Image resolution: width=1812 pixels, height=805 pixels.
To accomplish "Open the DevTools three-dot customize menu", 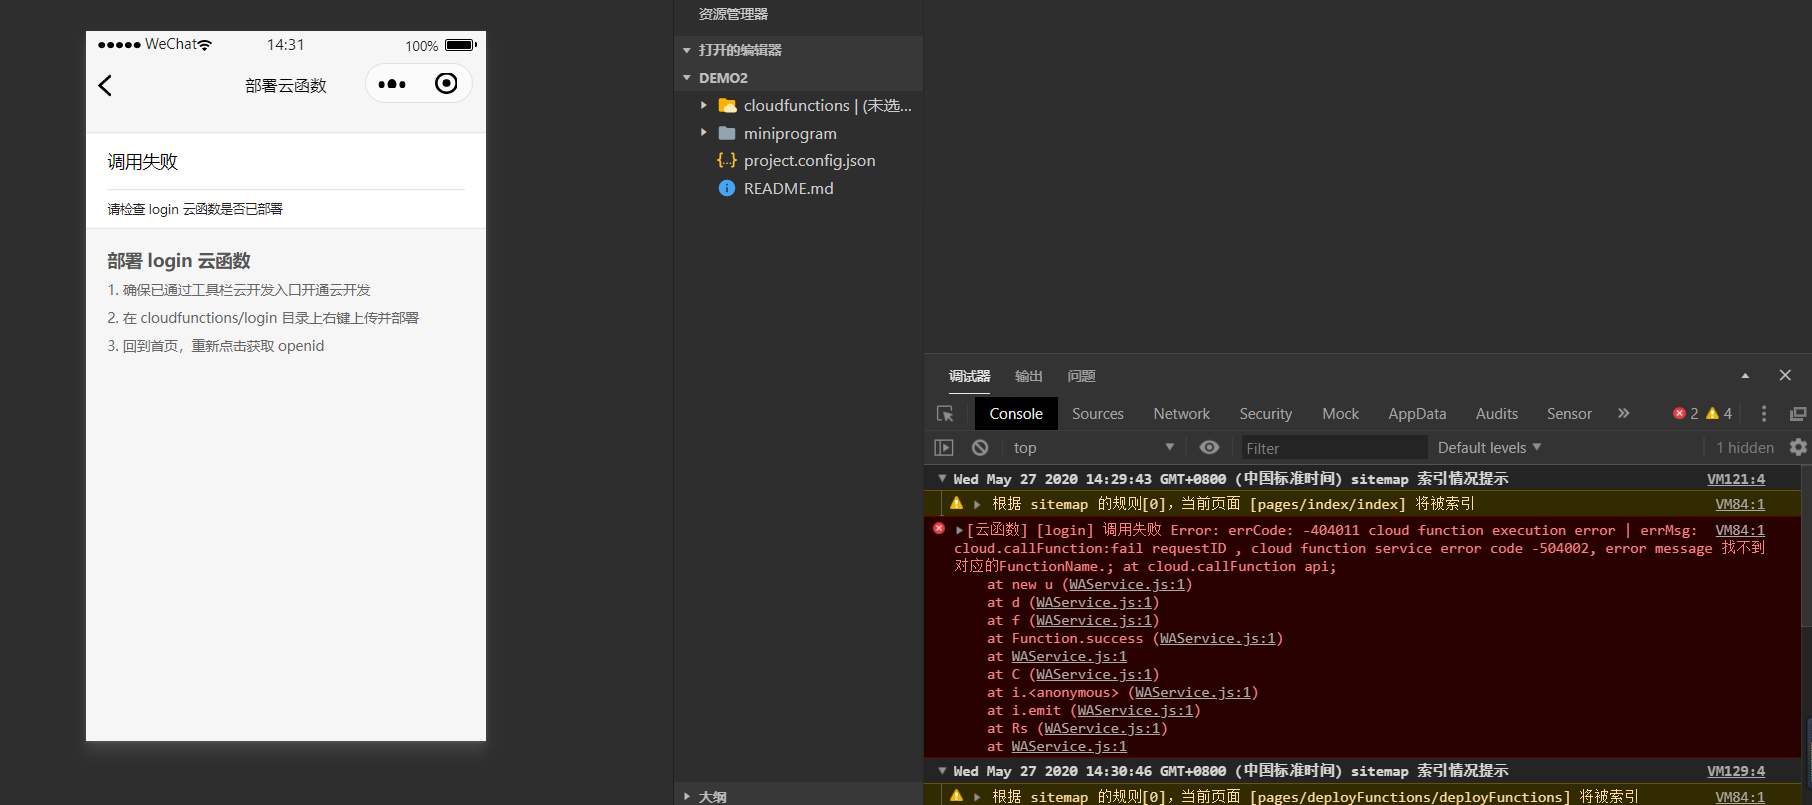I will [x=1764, y=414].
